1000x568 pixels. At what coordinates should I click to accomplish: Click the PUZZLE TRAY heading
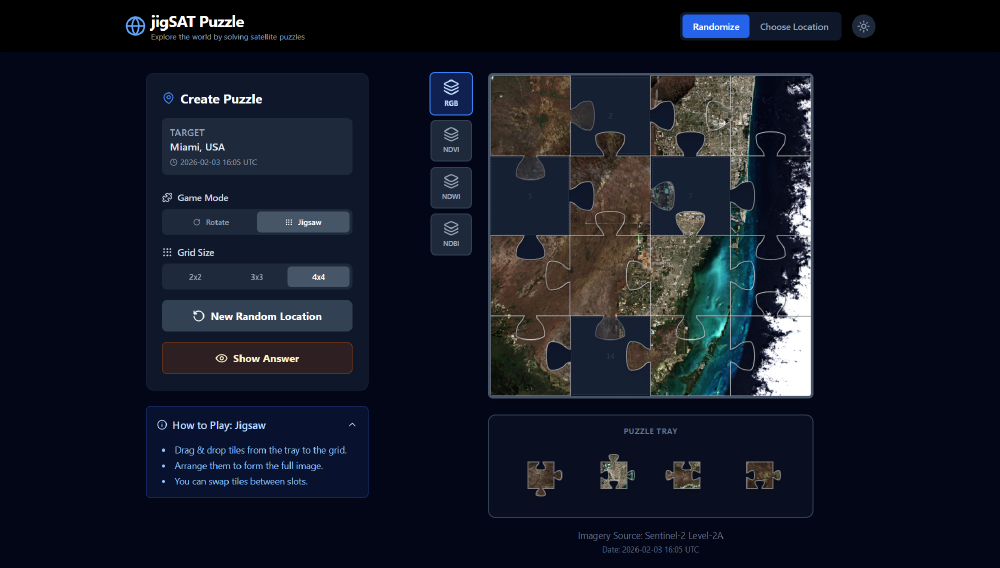(x=651, y=431)
